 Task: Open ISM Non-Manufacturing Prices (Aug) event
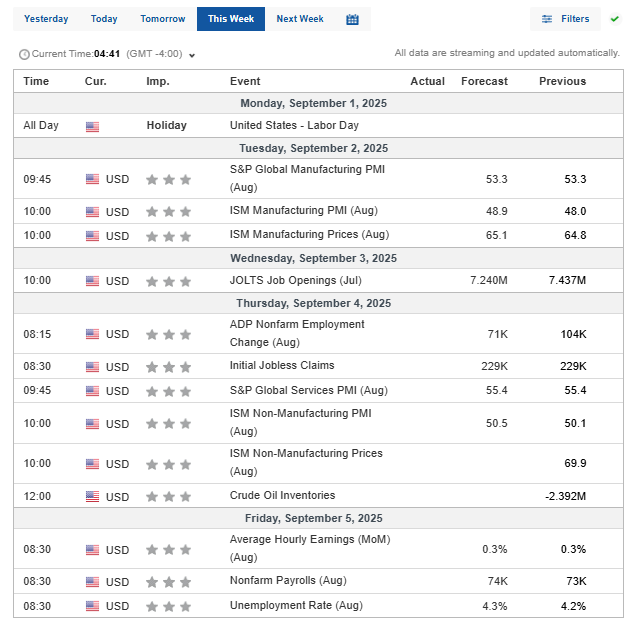coord(306,462)
